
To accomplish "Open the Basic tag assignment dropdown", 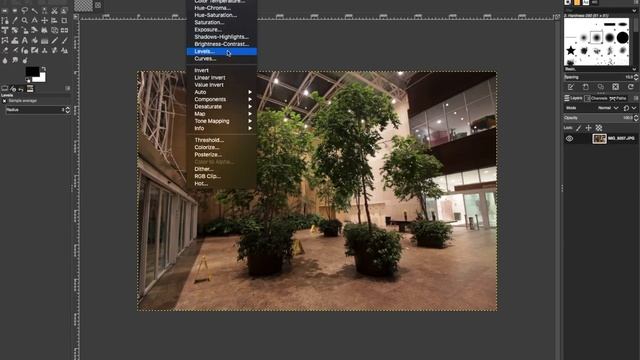I will point(634,69).
